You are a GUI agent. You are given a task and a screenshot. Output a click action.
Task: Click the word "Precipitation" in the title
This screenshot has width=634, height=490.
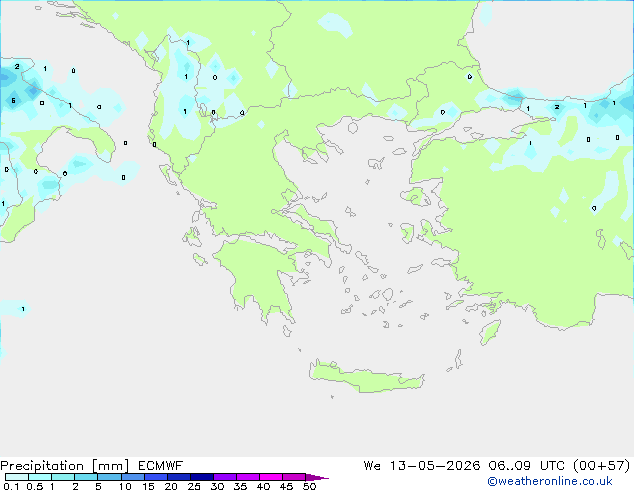click(42, 466)
